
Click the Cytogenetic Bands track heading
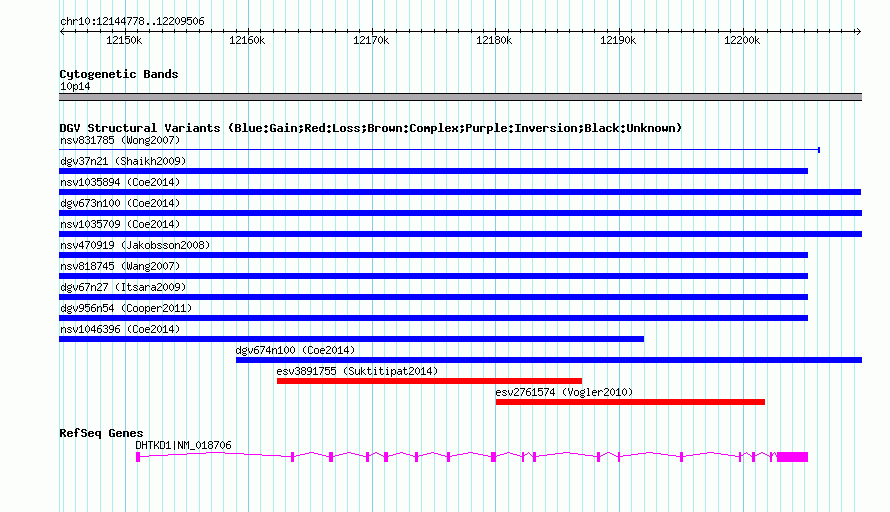coord(119,74)
